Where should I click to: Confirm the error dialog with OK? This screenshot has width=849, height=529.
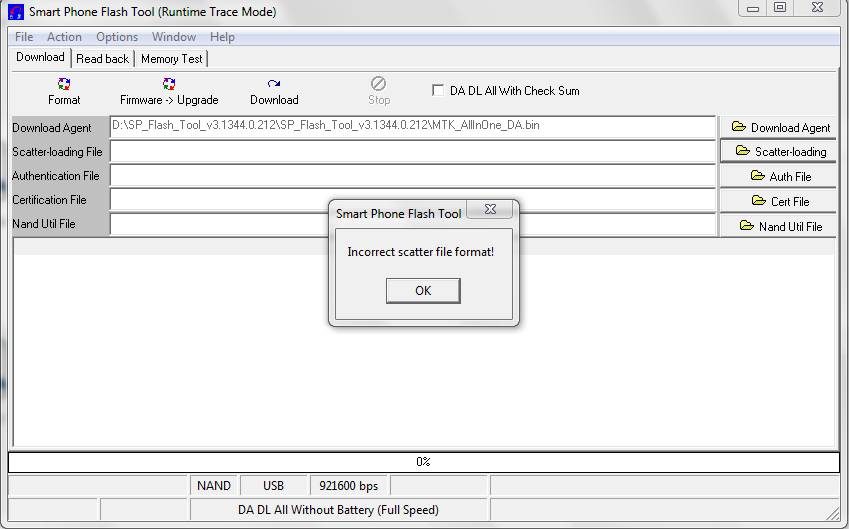423,291
